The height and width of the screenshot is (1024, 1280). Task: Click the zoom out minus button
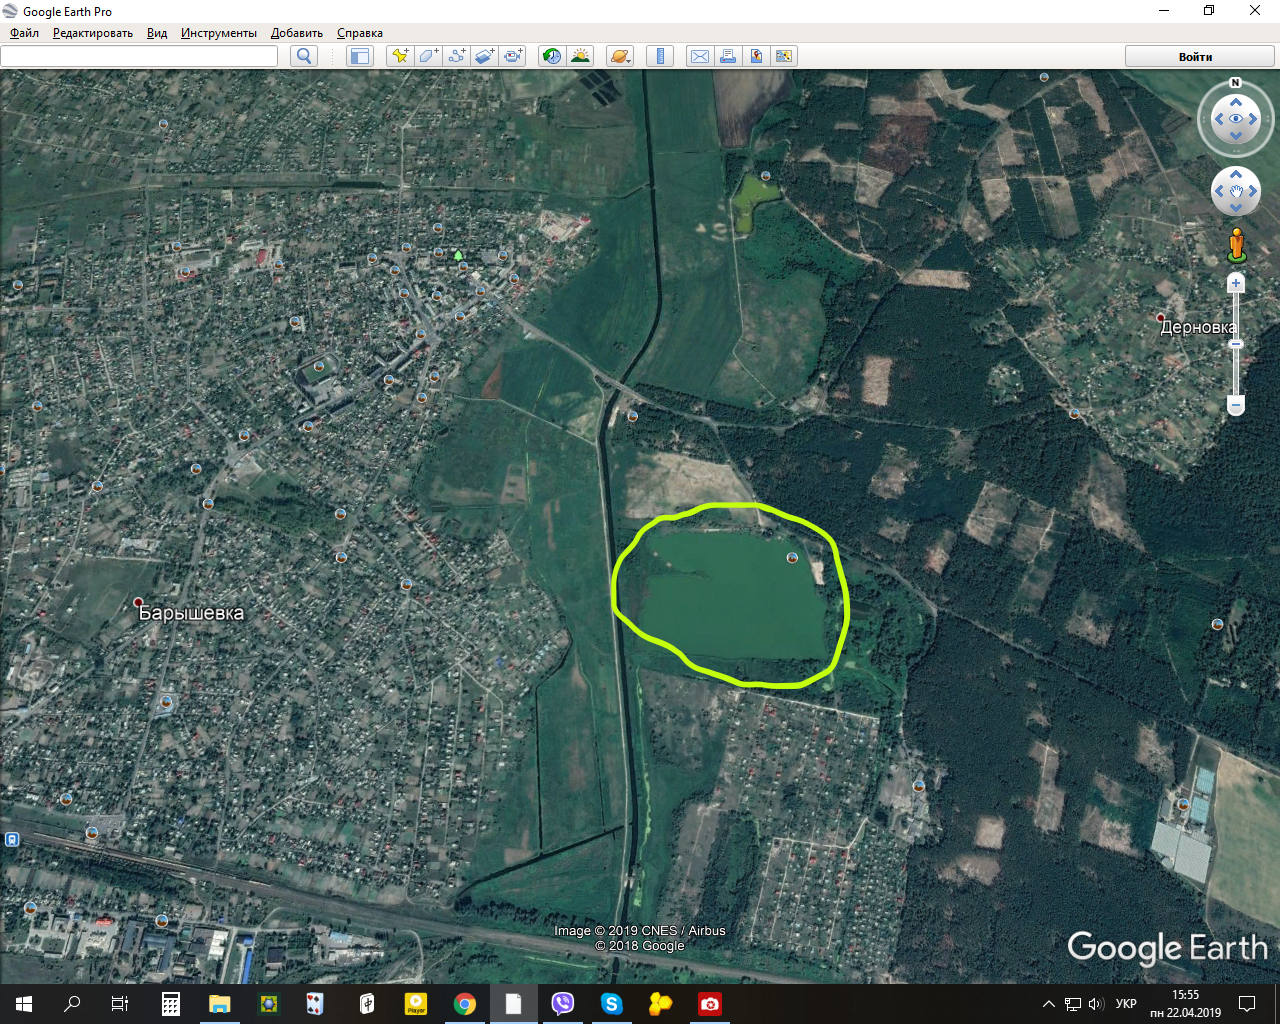[1236, 405]
